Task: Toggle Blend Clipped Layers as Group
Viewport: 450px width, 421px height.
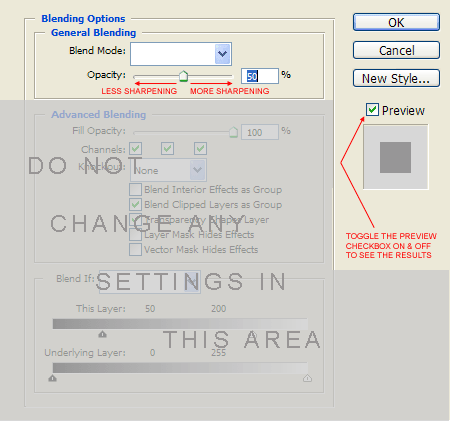Action: [x=135, y=204]
